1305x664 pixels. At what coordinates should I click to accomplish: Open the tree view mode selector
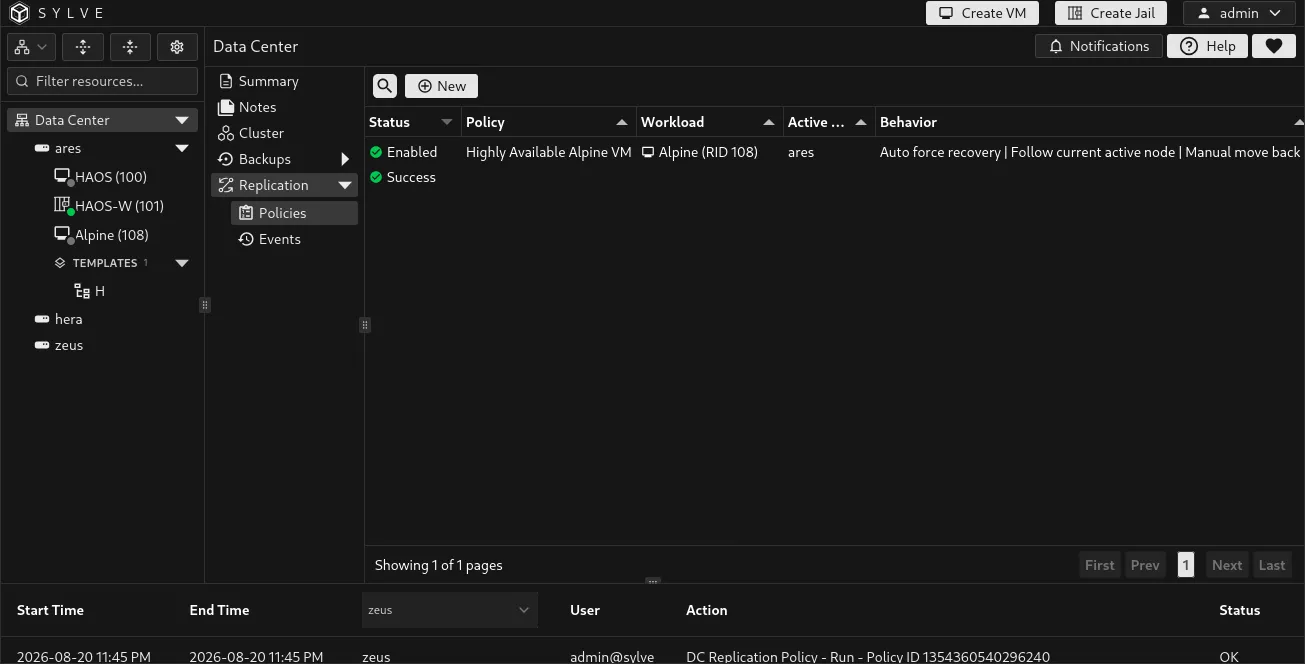click(30, 47)
